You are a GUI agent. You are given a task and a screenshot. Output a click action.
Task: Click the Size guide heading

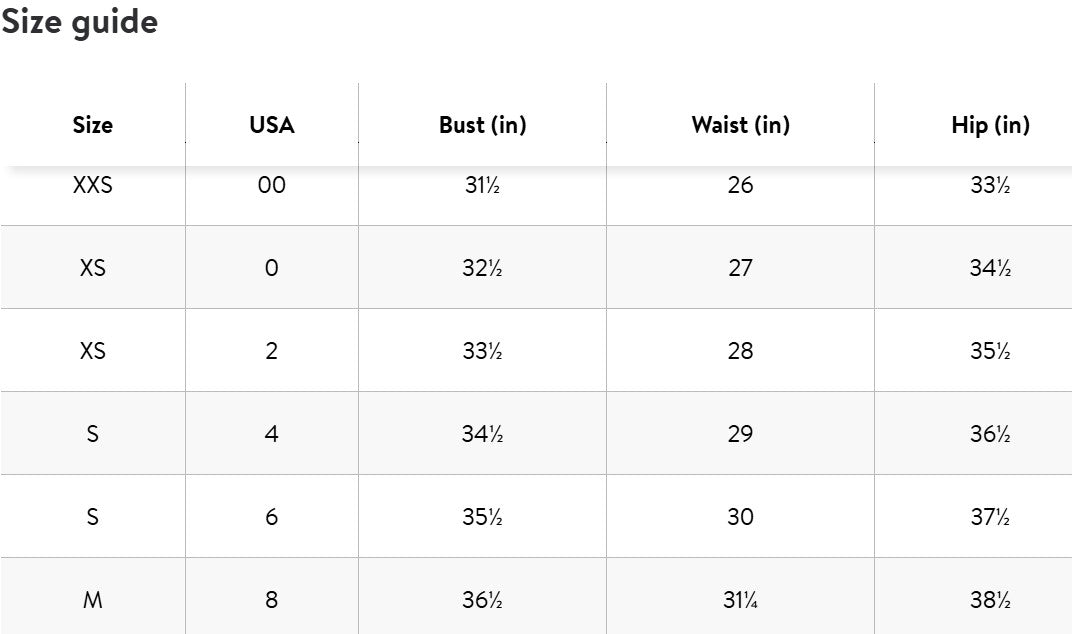pos(80,21)
